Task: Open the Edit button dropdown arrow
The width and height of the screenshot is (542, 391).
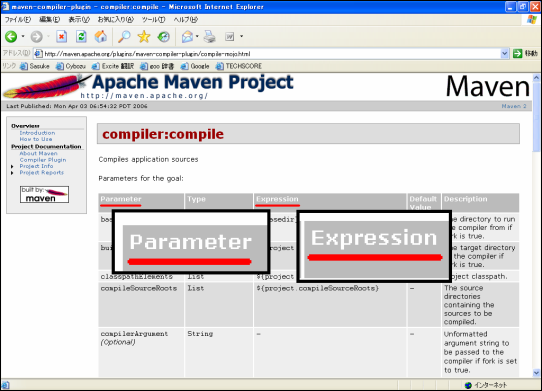Action: (241, 36)
